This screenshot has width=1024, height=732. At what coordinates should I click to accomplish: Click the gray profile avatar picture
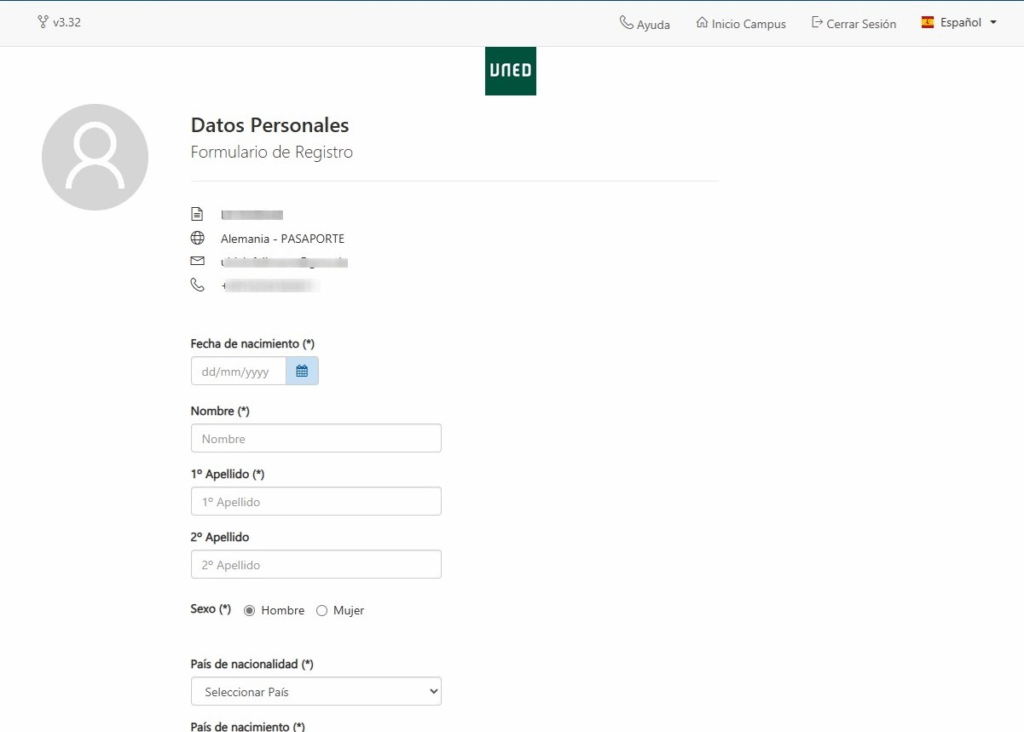click(95, 157)
